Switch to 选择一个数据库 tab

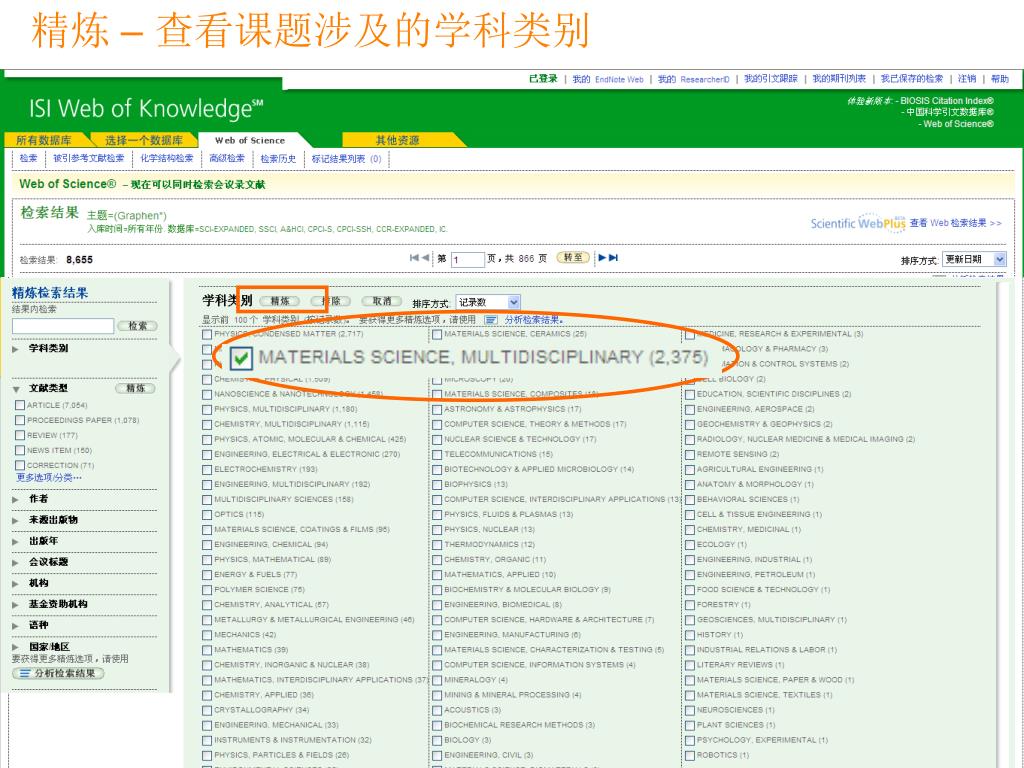click(x=144, y=140)
